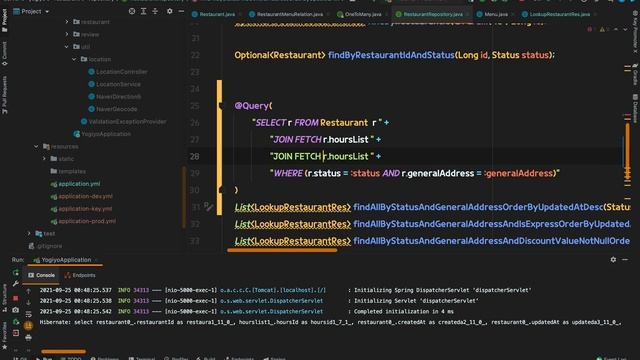640x360 pixels.
Task: Expand the static folder
Action: point(44,159)
